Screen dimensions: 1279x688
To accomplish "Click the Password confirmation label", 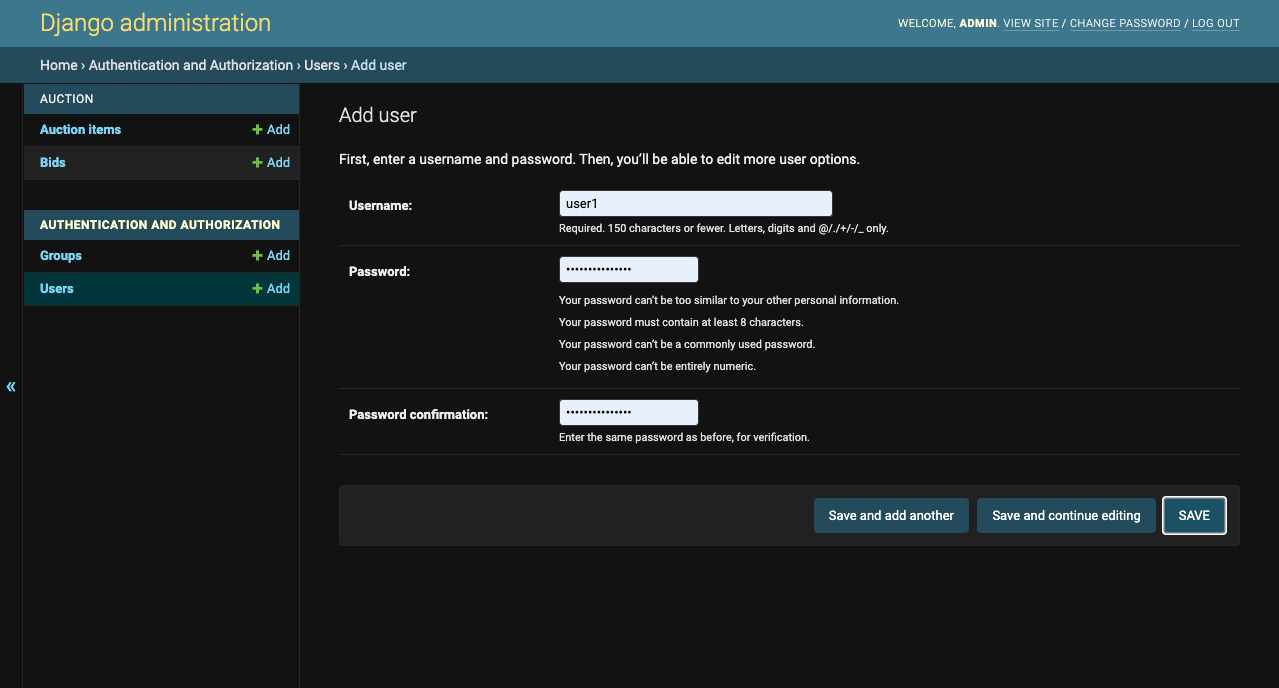I will point(418,414).
